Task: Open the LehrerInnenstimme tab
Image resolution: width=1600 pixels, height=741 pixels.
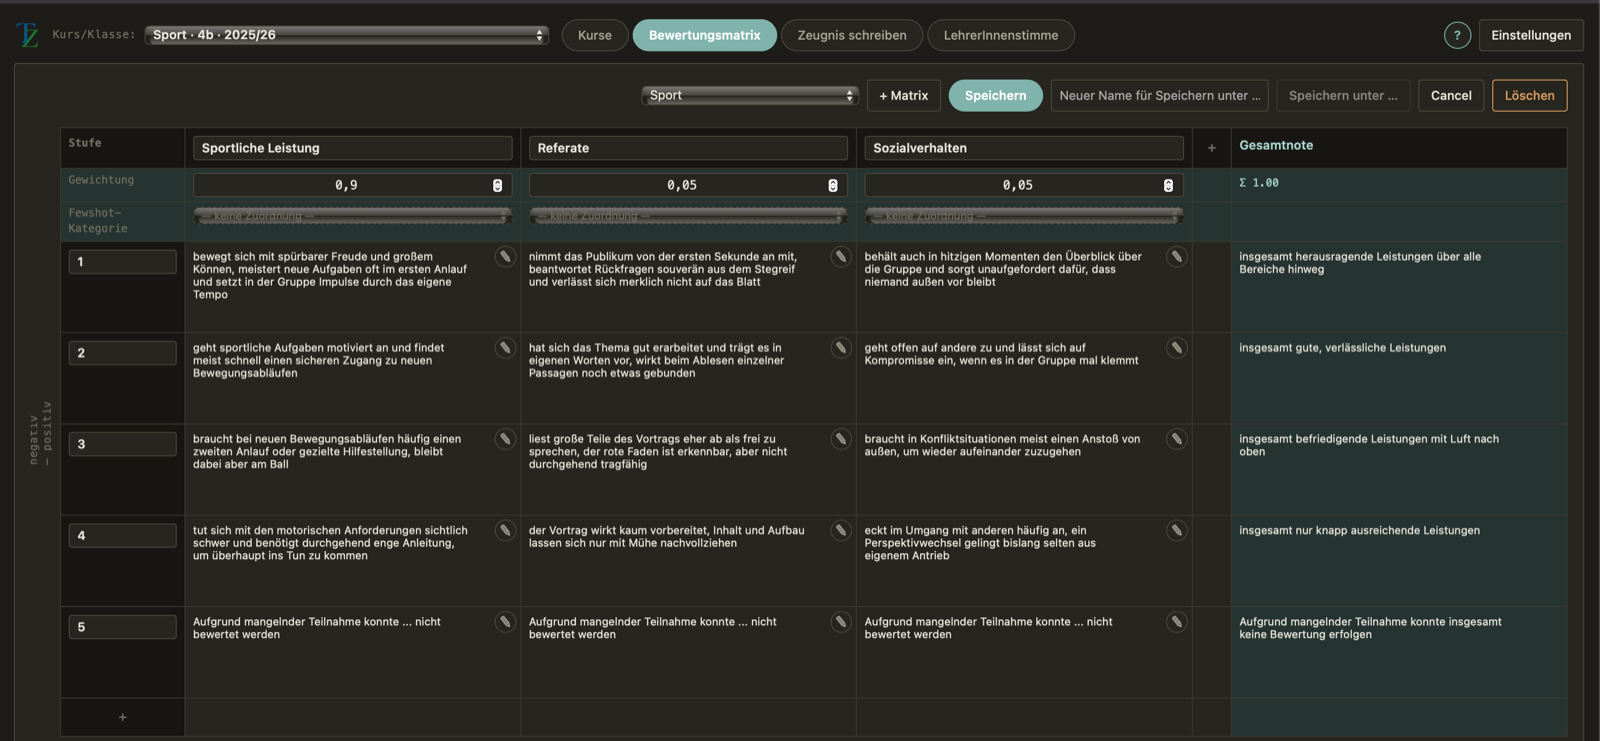Action: [1001, 35]
